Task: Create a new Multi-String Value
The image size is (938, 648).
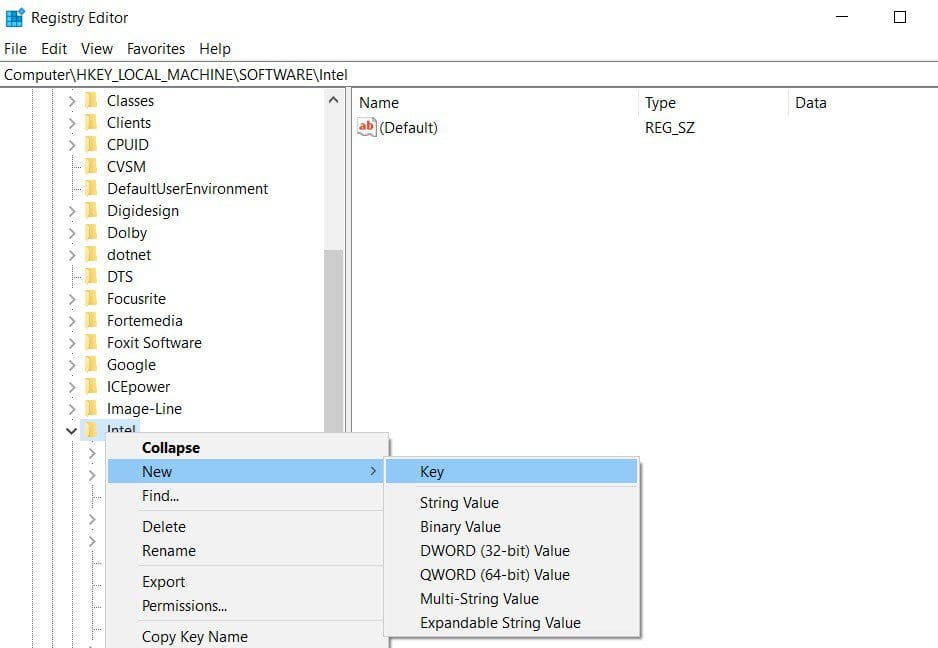Action: click(511, 598)
